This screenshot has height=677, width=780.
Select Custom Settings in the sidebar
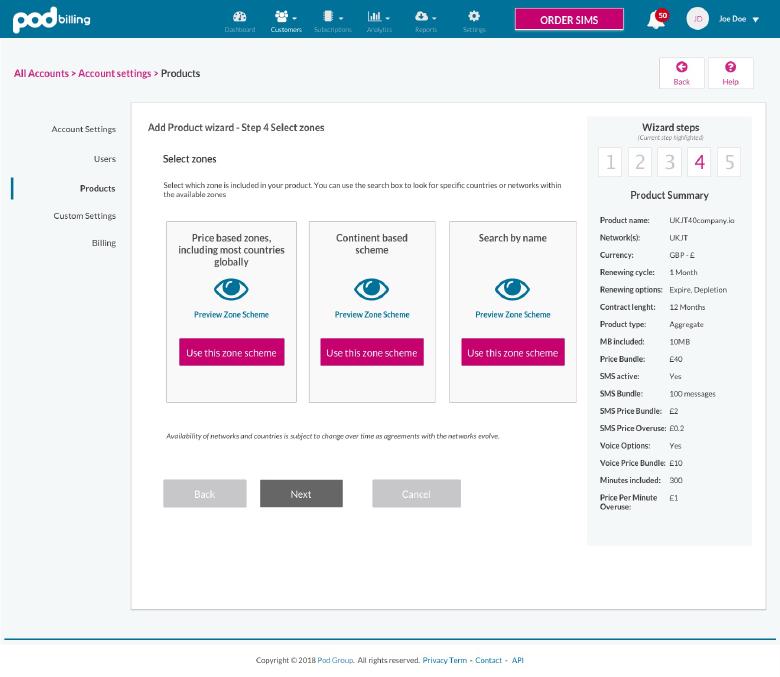pos(85,216)
